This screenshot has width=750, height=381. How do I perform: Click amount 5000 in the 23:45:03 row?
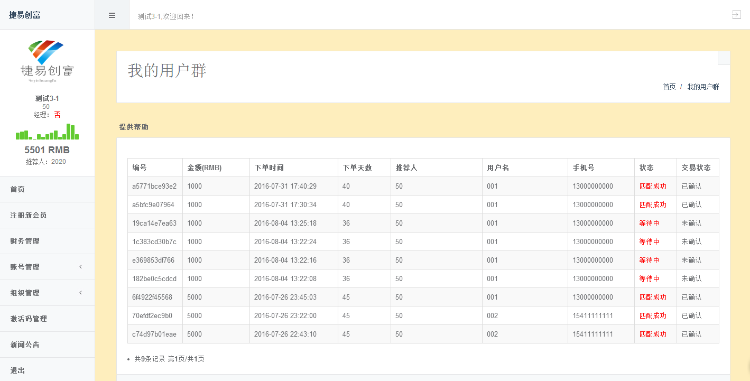(x=195, y=297)
